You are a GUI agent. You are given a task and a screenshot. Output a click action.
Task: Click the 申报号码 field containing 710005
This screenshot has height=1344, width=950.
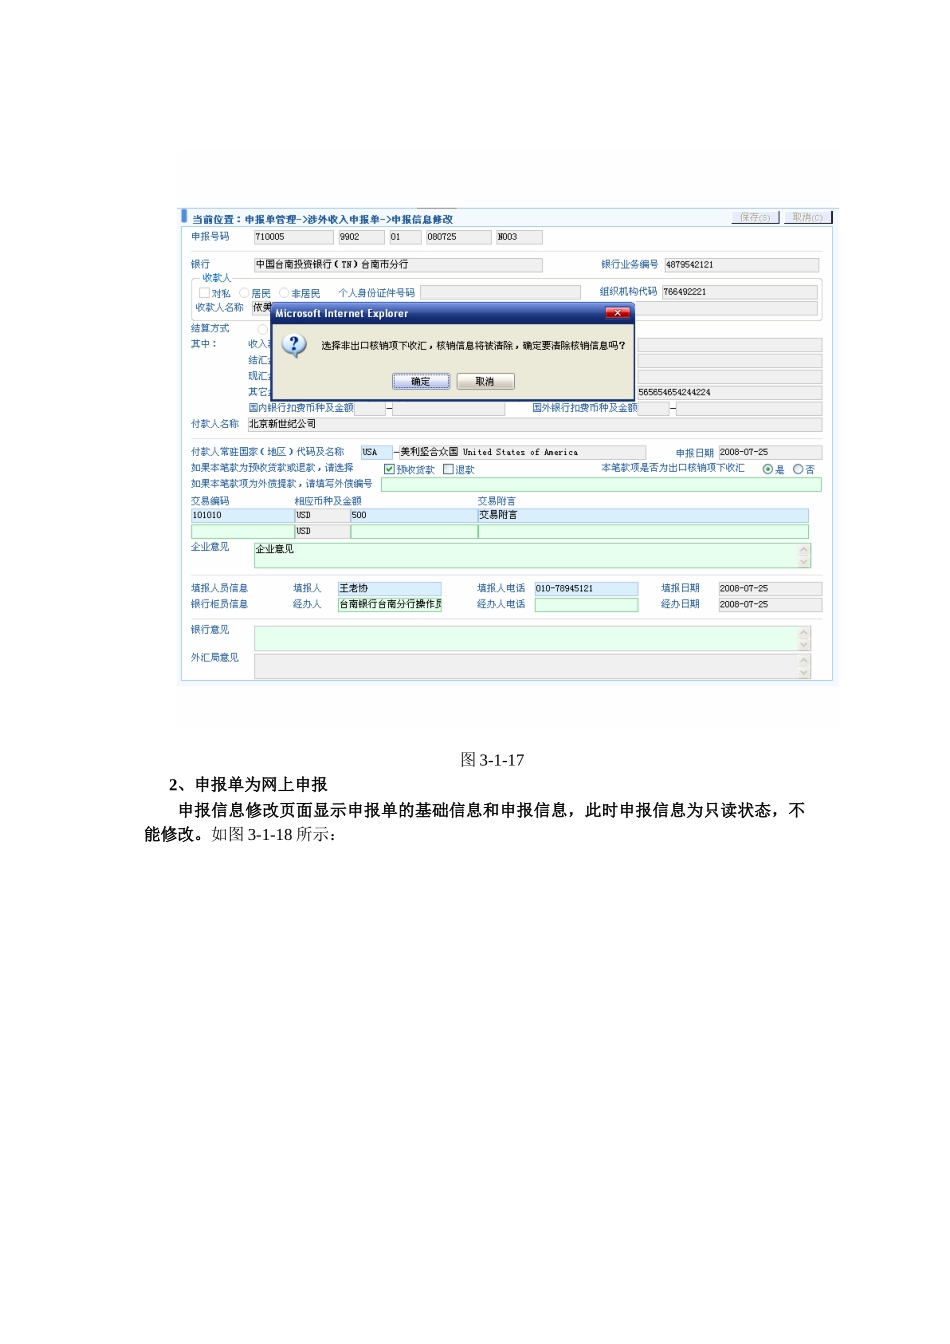294,237
